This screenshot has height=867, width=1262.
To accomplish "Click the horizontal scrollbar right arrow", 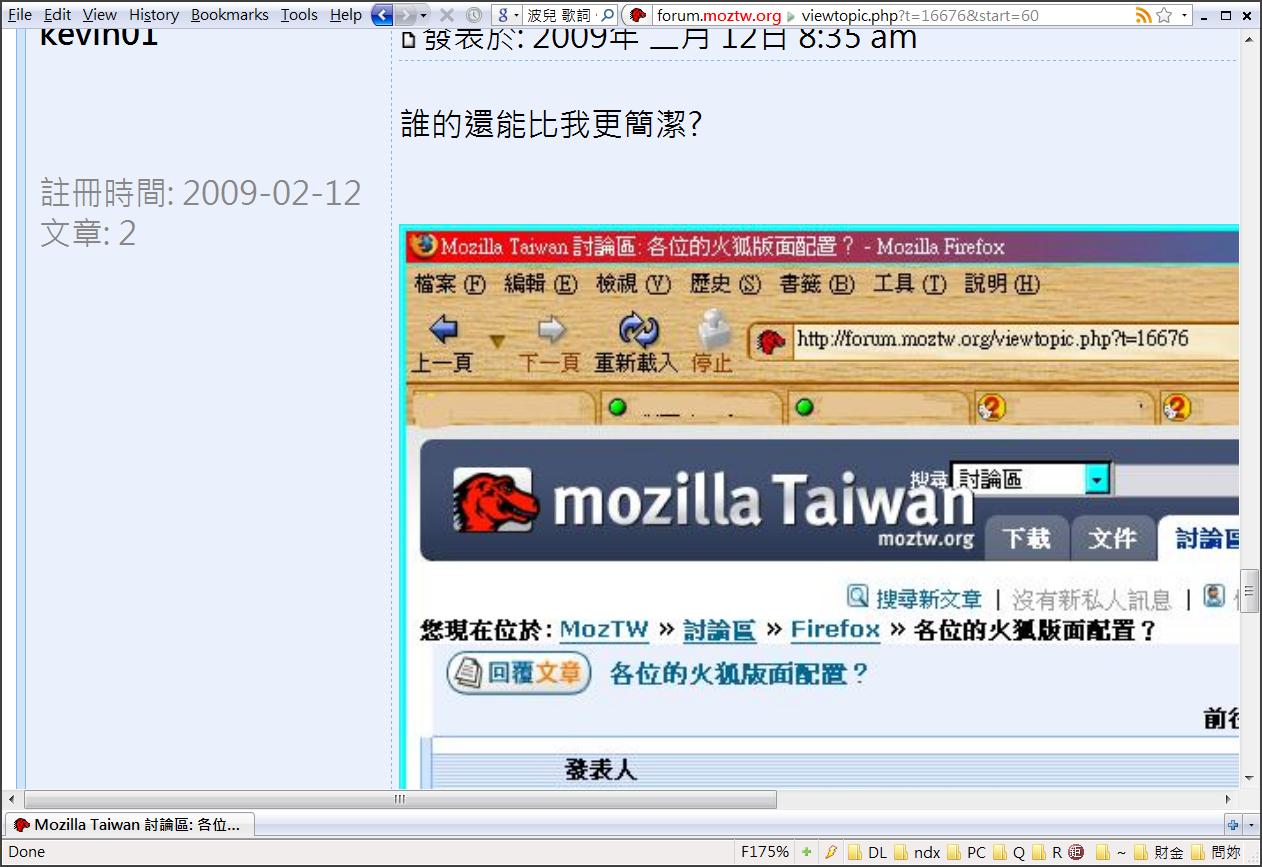I will pyautogui.click(x=1230, y=799).
